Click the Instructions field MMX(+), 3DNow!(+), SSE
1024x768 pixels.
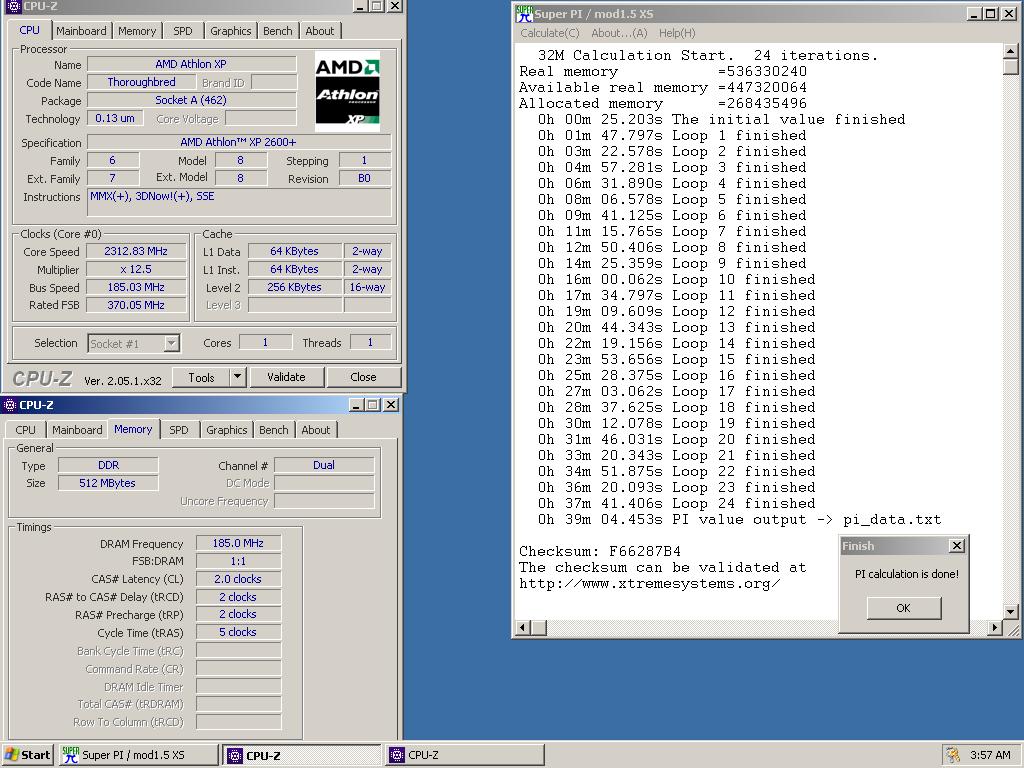[239, 202]
